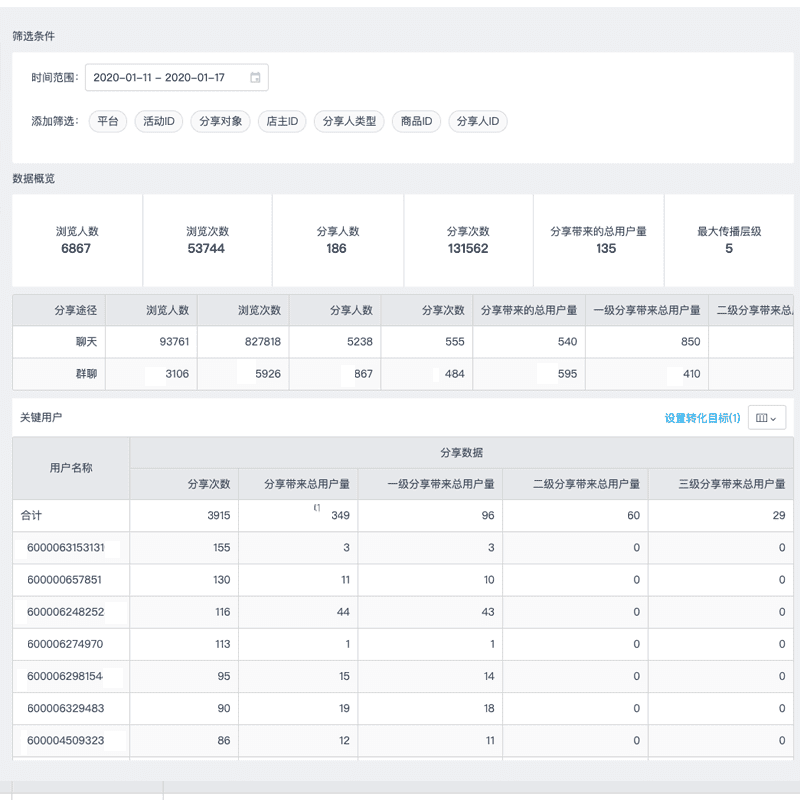The width and height of the screenshot is (800, 800).
Task: Click the 筛选条件 section title
Action: pyautogui.click(x=34, y=36)
